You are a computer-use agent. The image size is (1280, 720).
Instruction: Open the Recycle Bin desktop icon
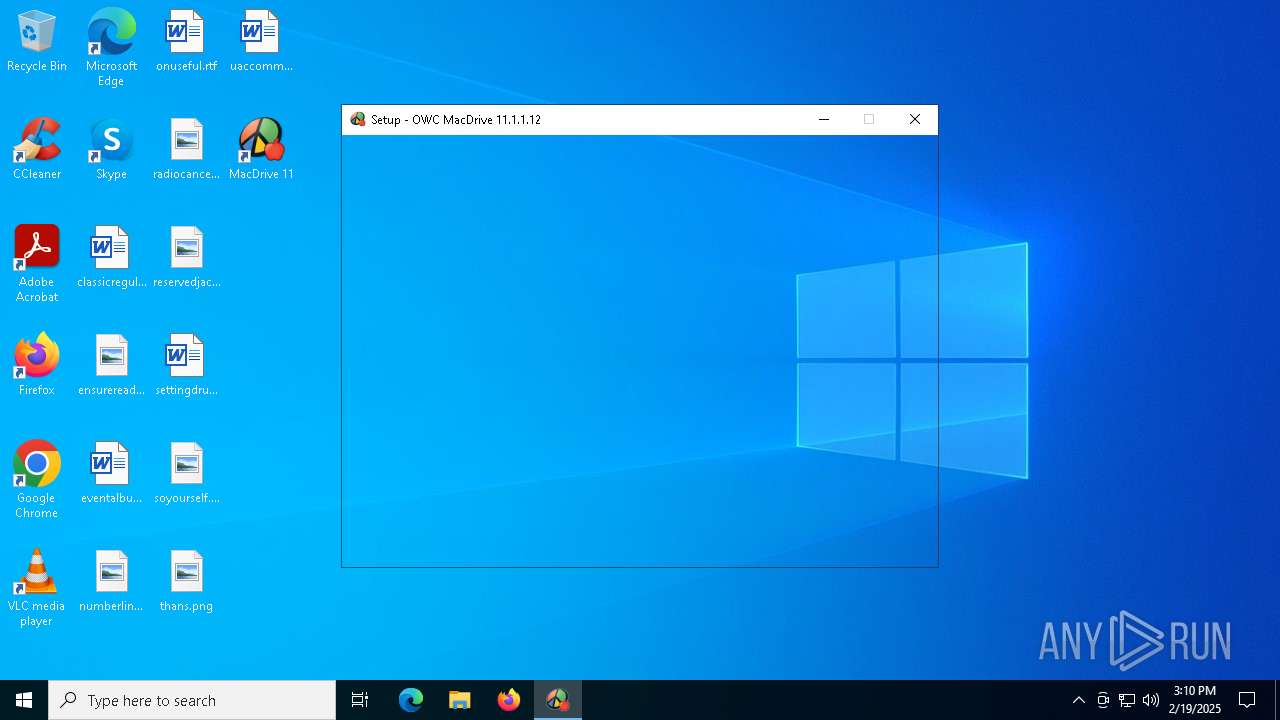click(x=37, y=42)
